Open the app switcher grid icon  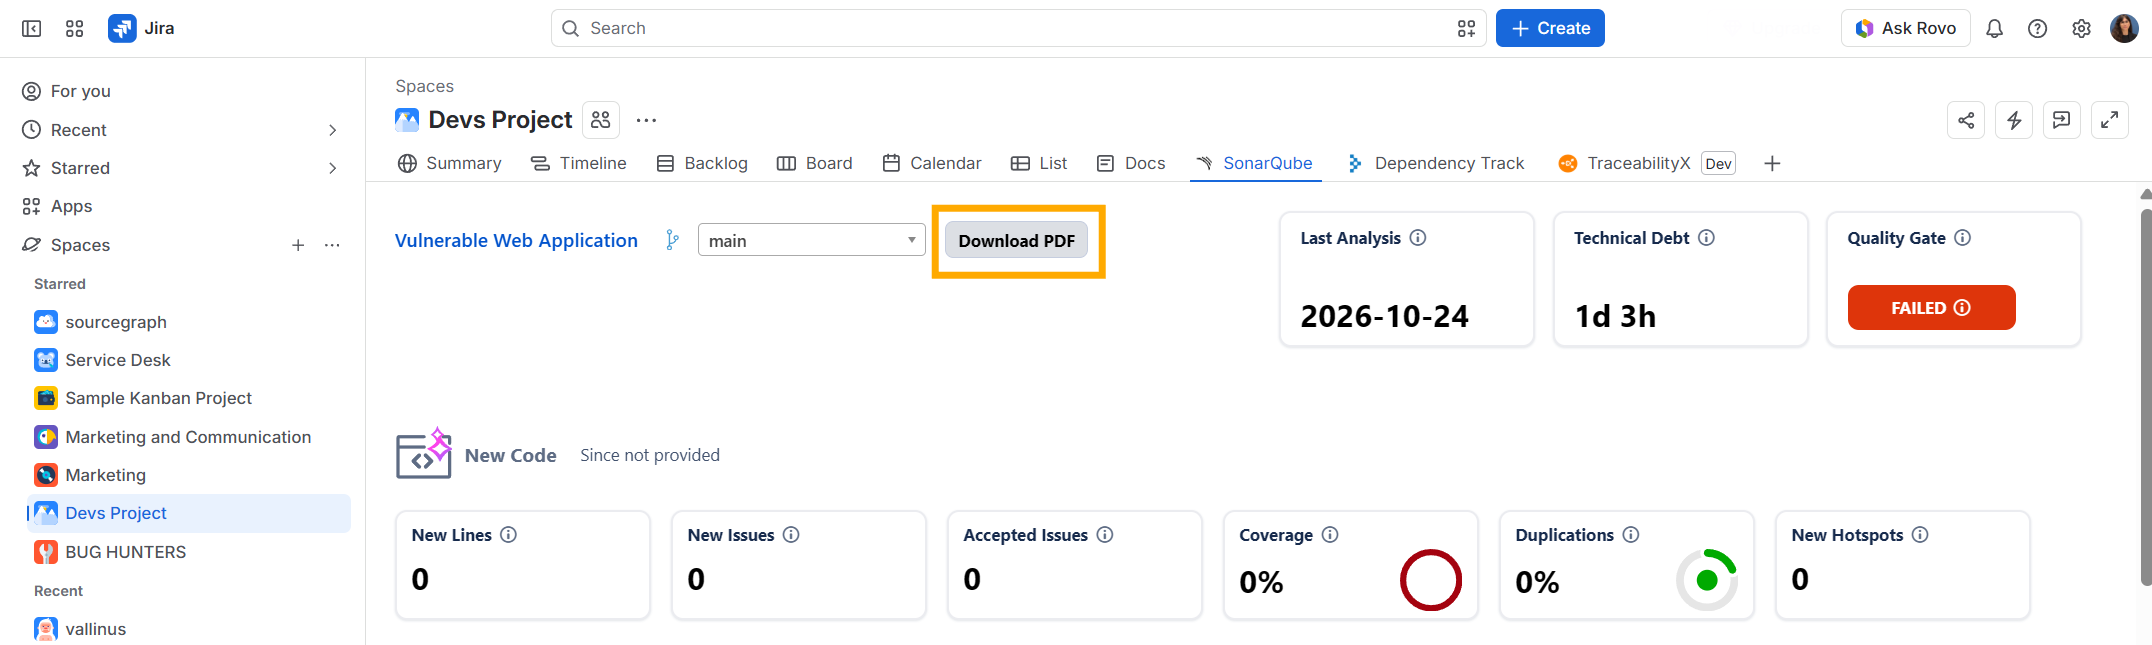coord(75,28)
